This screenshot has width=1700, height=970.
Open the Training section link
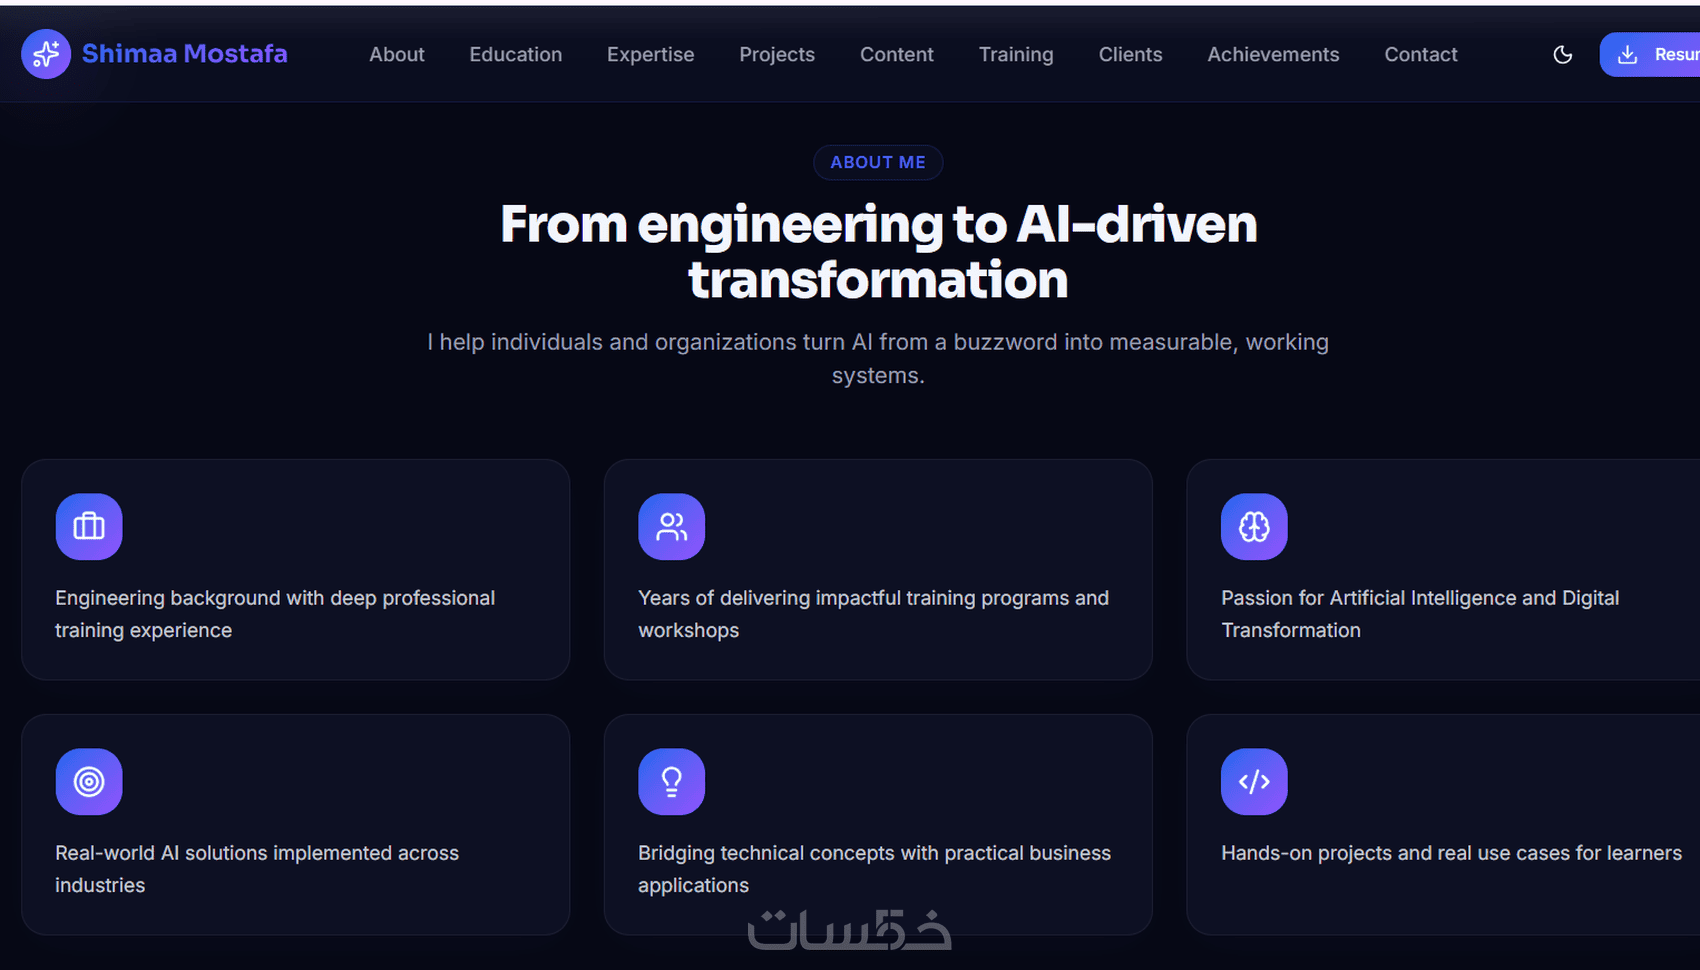[x=1016, y=55]
